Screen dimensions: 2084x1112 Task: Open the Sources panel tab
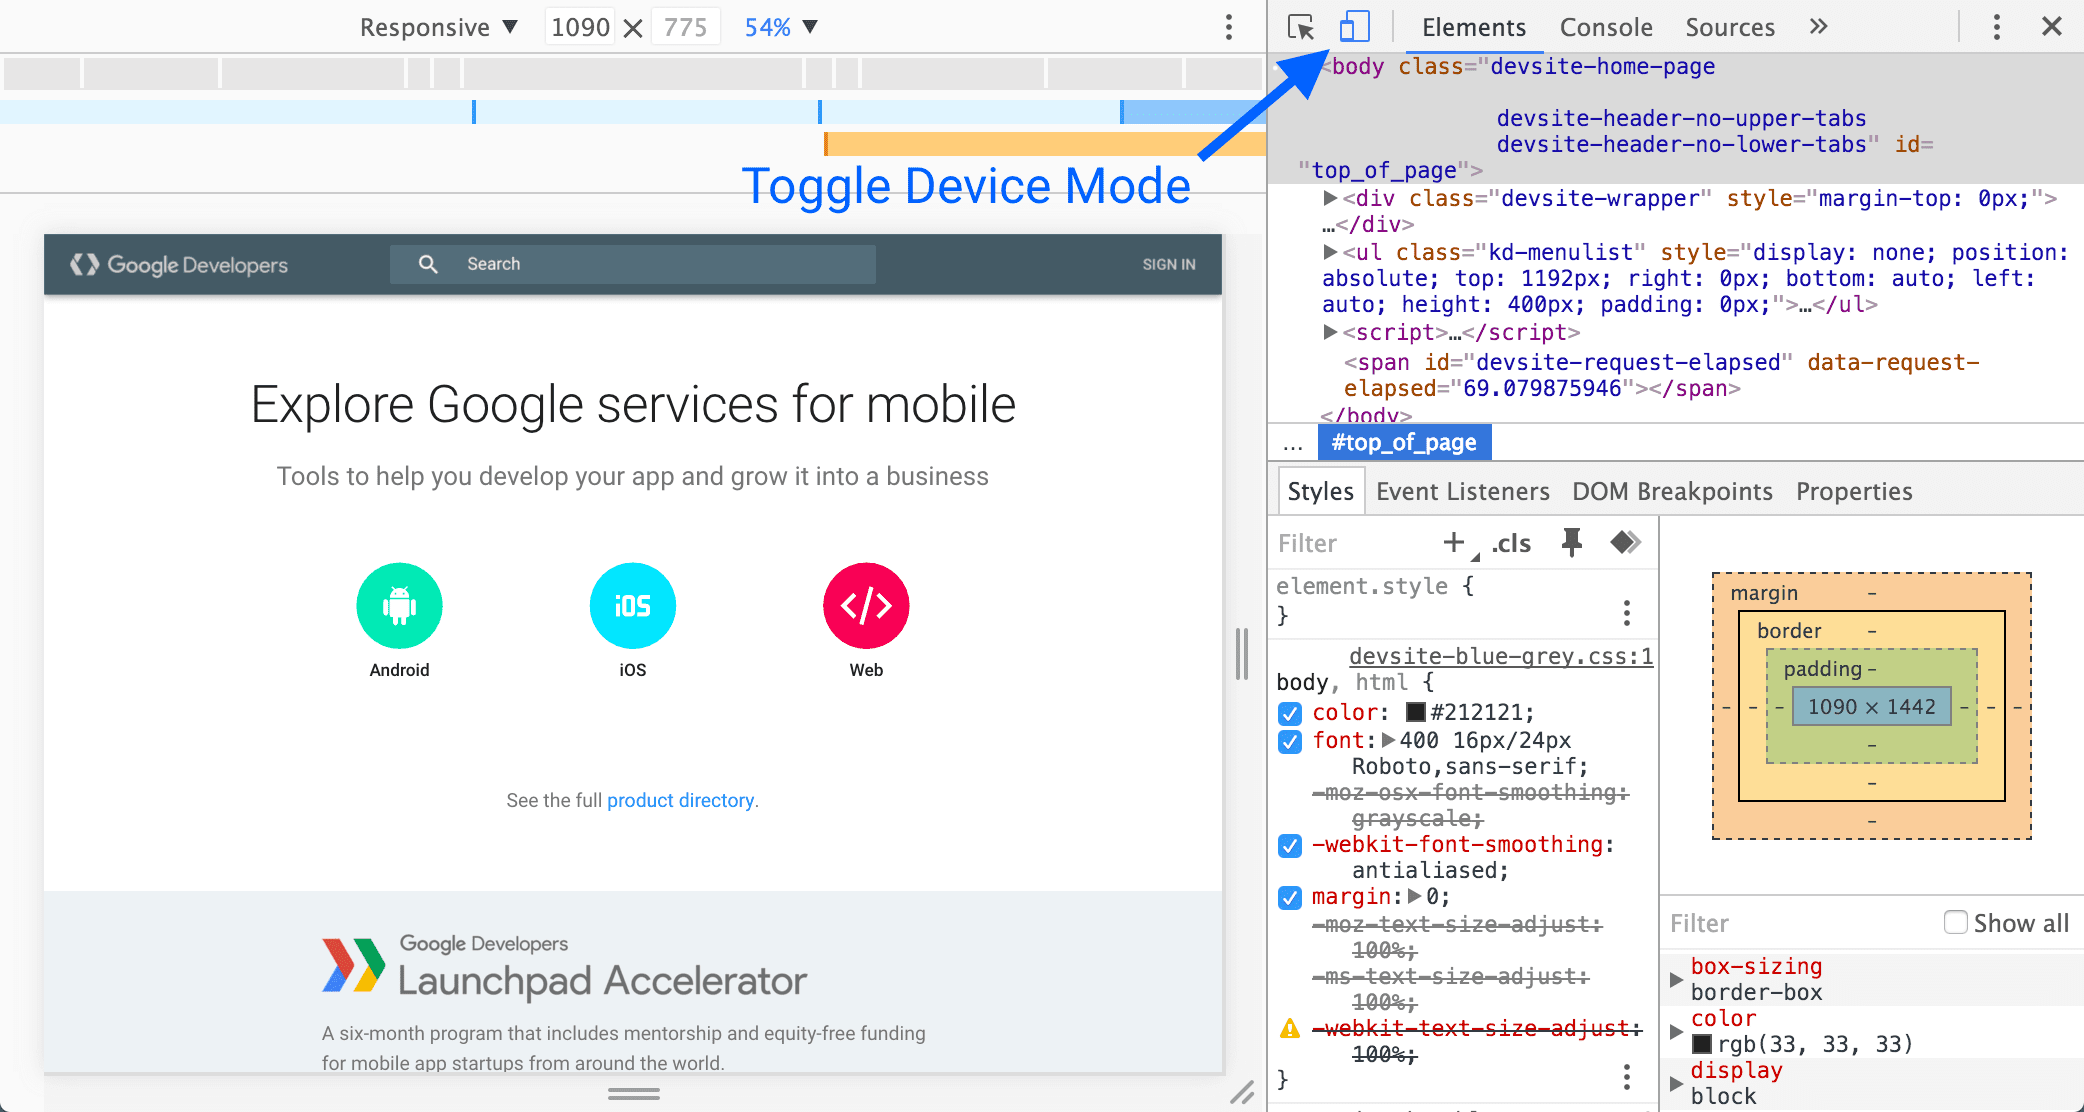(x=1730, y=26)
